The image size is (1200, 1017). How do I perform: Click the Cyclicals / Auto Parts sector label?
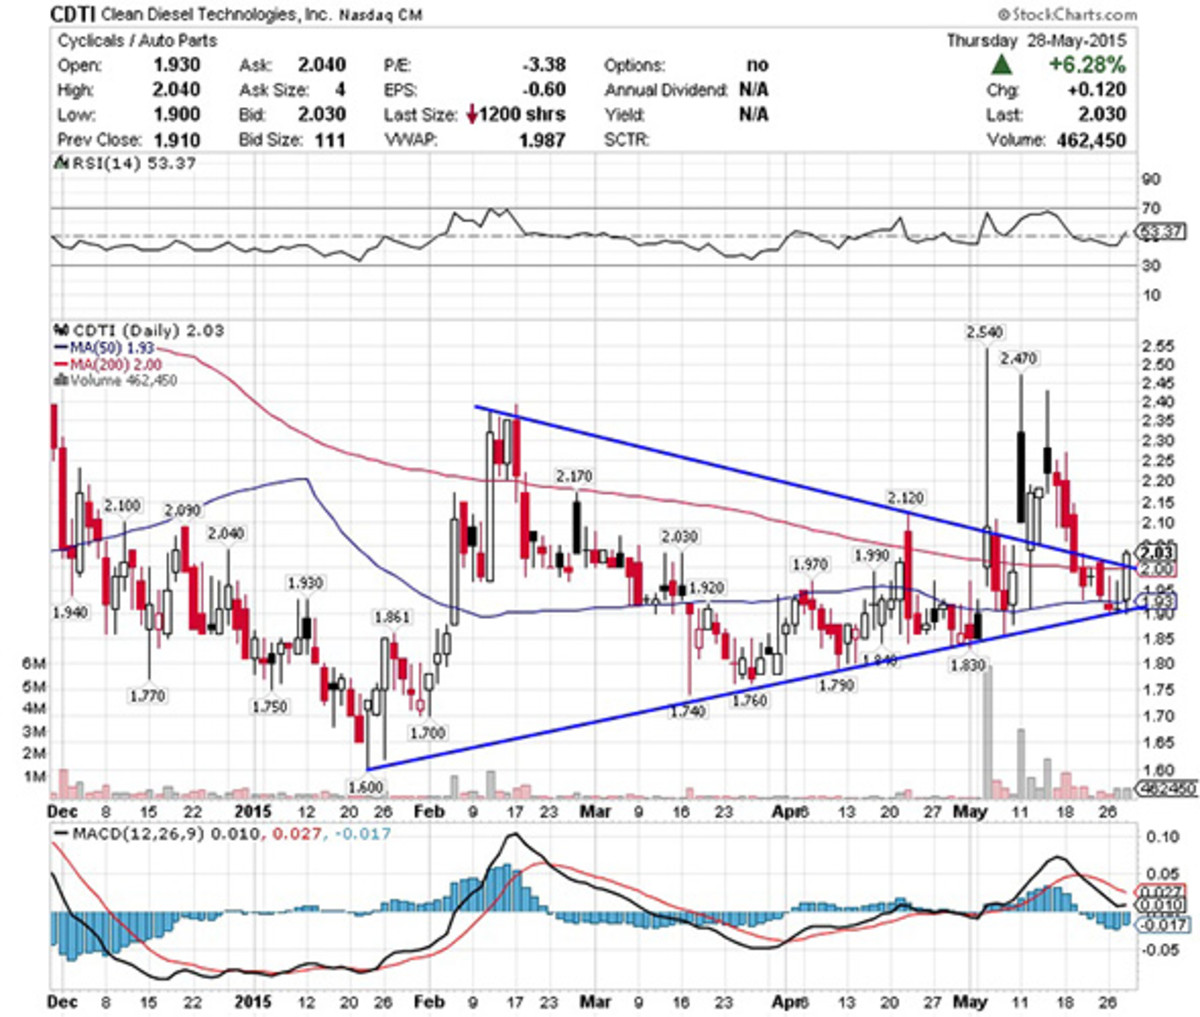pos(137,41)
